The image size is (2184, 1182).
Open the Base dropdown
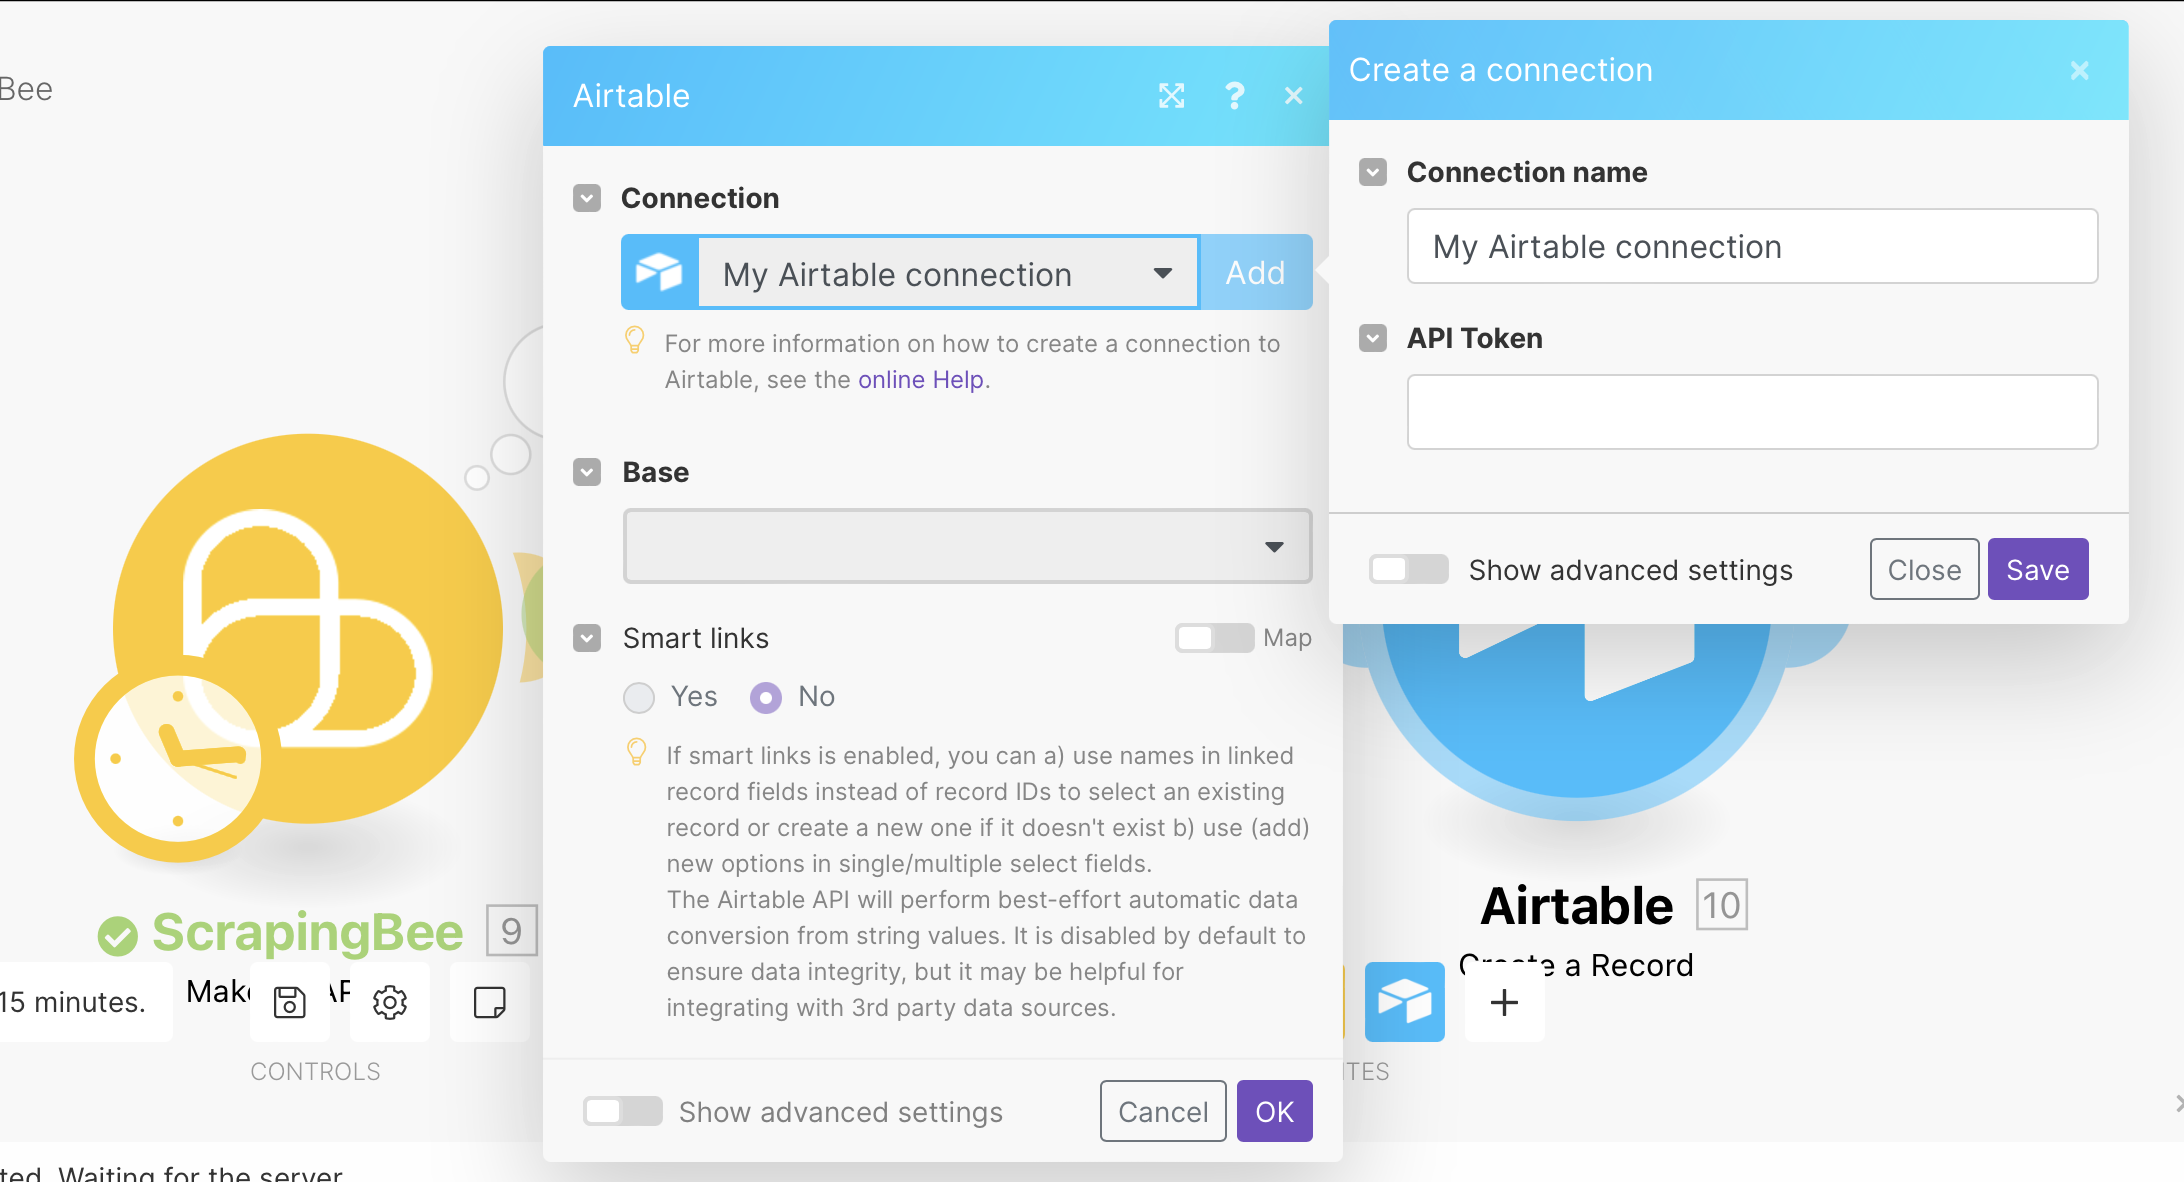(x=967, y=546)
